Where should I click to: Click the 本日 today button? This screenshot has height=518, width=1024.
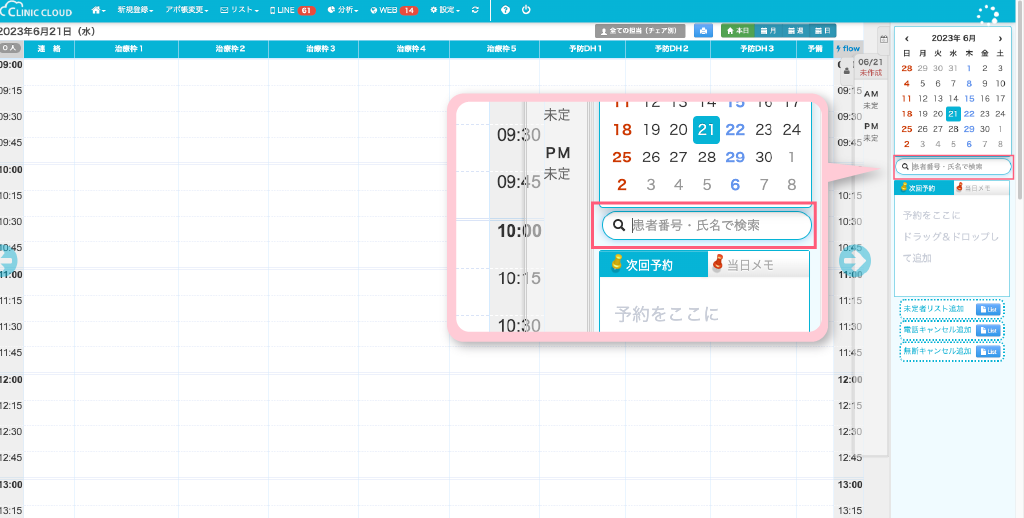pos(737,31)
